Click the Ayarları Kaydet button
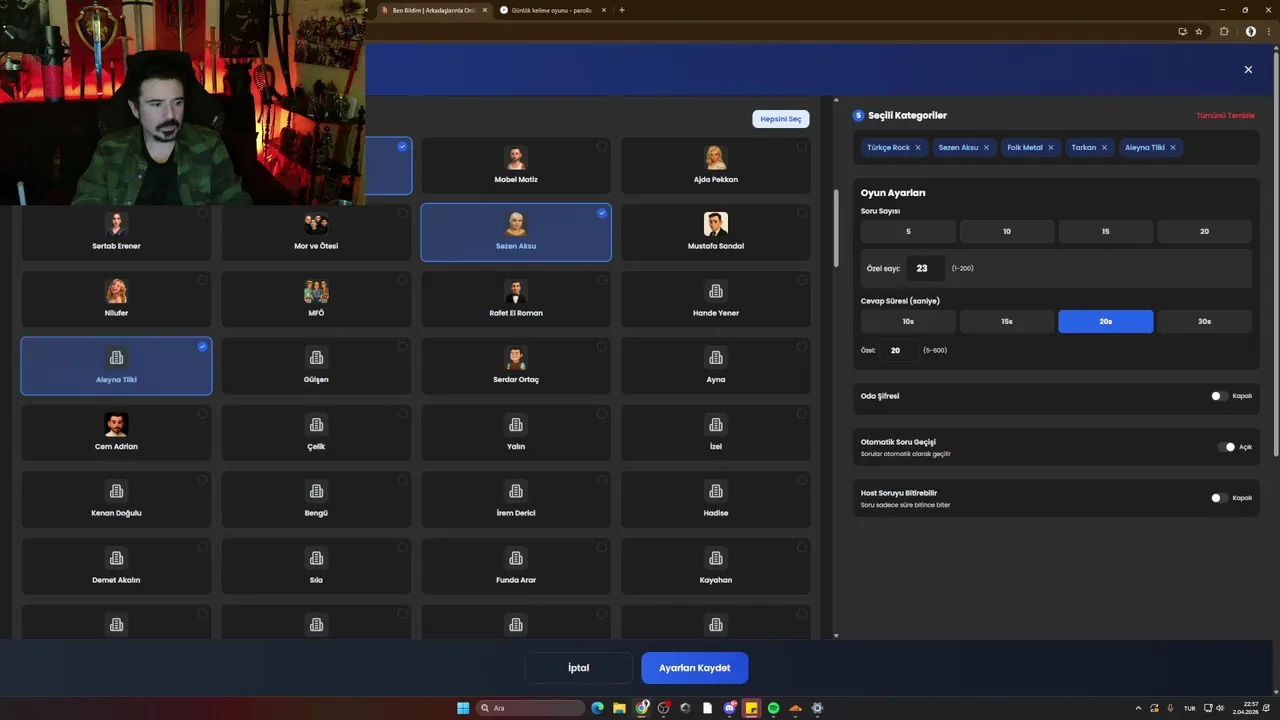This screenshot has height=720, width=1280. pyautogui.click(x=694, y=668)
